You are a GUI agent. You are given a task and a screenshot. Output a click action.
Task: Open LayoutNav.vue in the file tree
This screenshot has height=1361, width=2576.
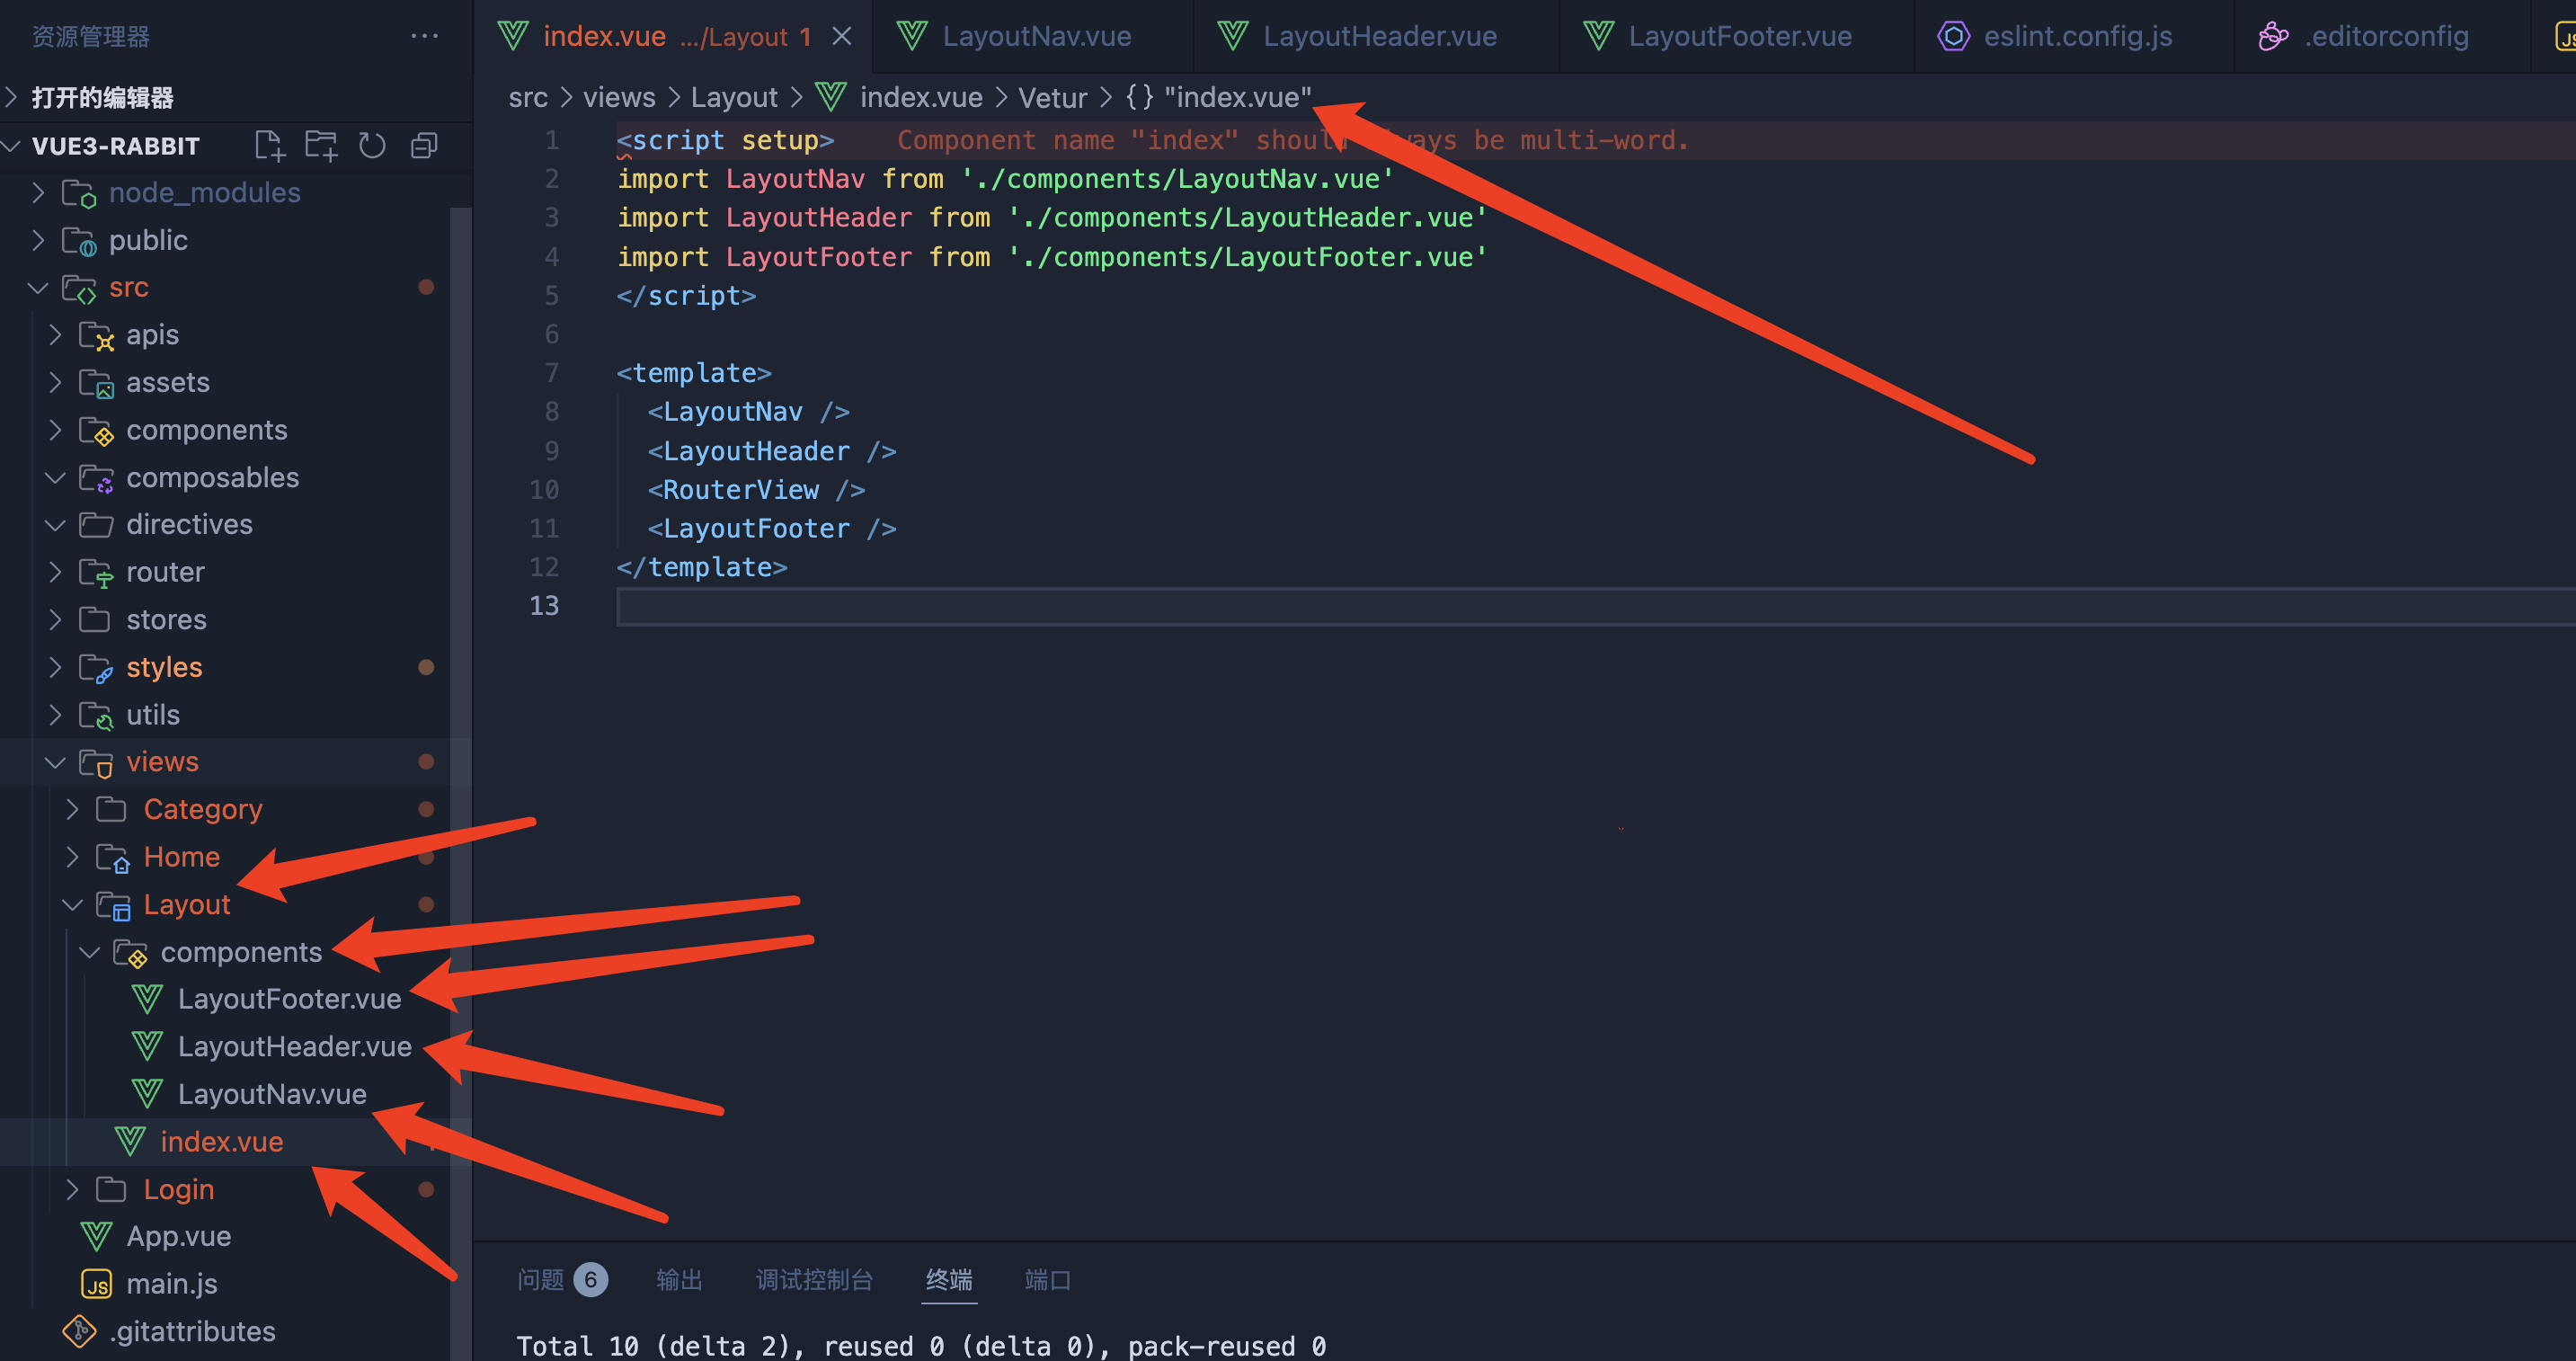click(271, 1094)
